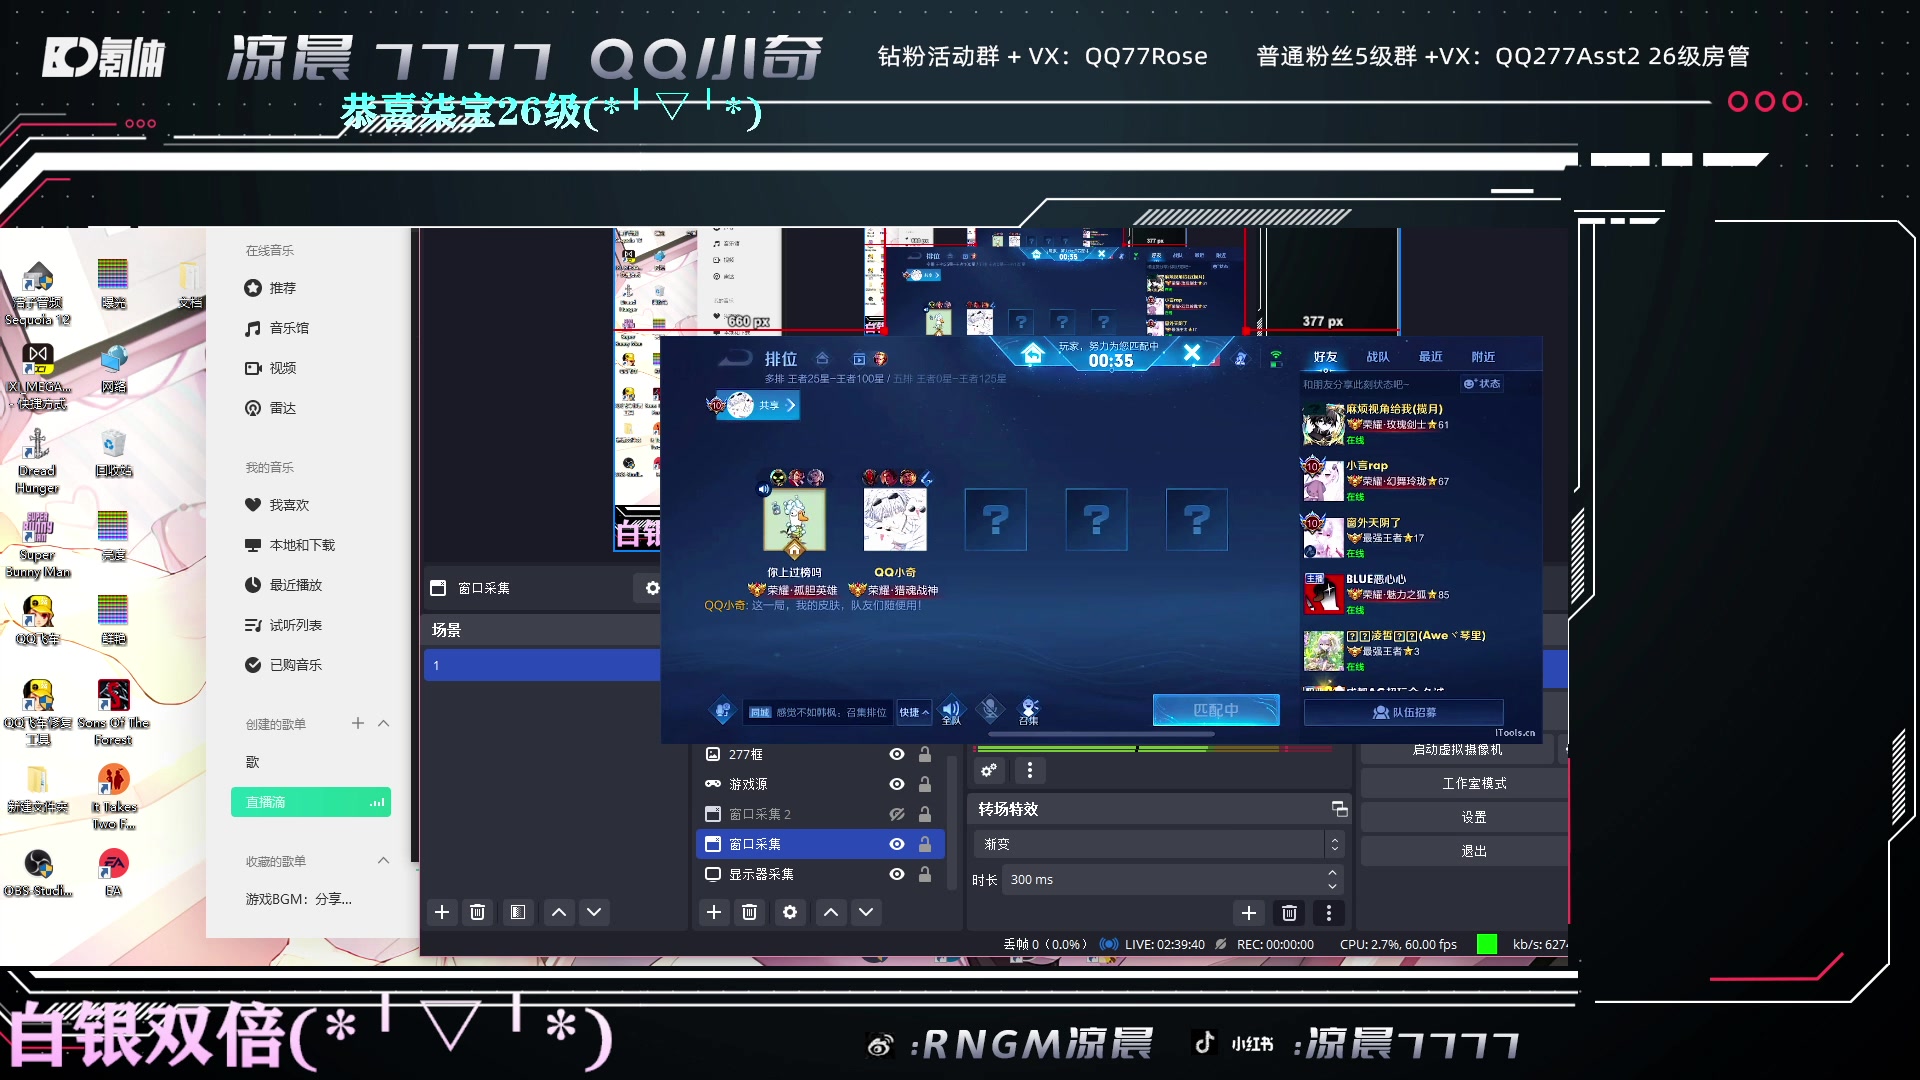Viewport: 1920px width, 1080px height.
Task: Move the selected source up
Action: click(831, 912)
